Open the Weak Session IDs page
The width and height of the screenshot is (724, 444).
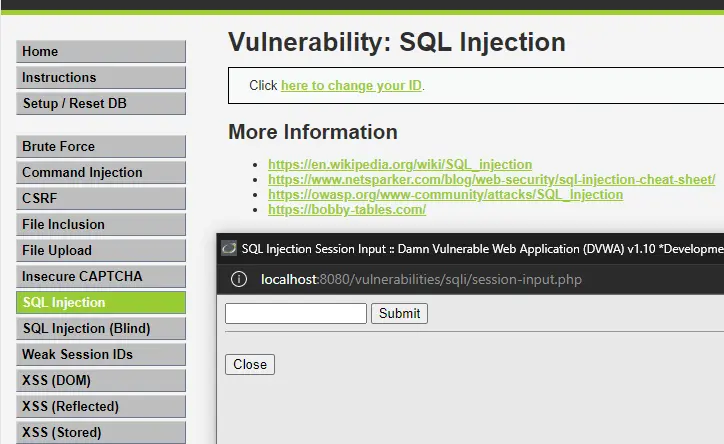101,354
